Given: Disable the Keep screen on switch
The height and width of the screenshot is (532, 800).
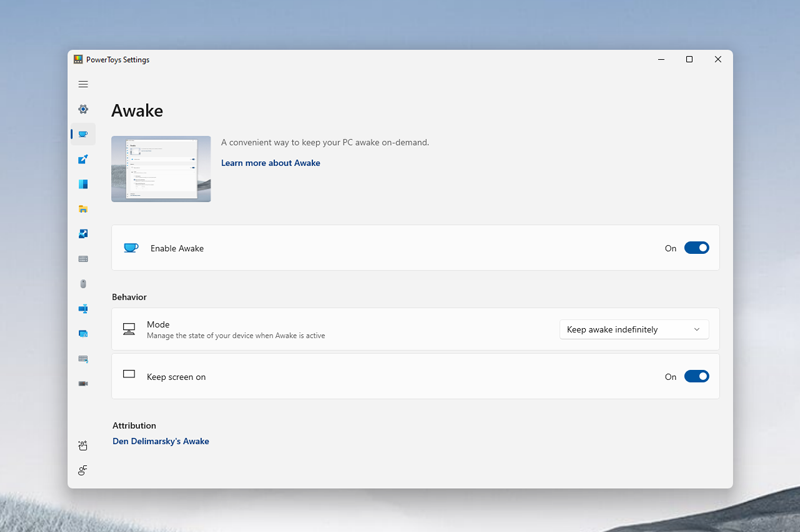Looking at the screenshot, I should [696, 377].
